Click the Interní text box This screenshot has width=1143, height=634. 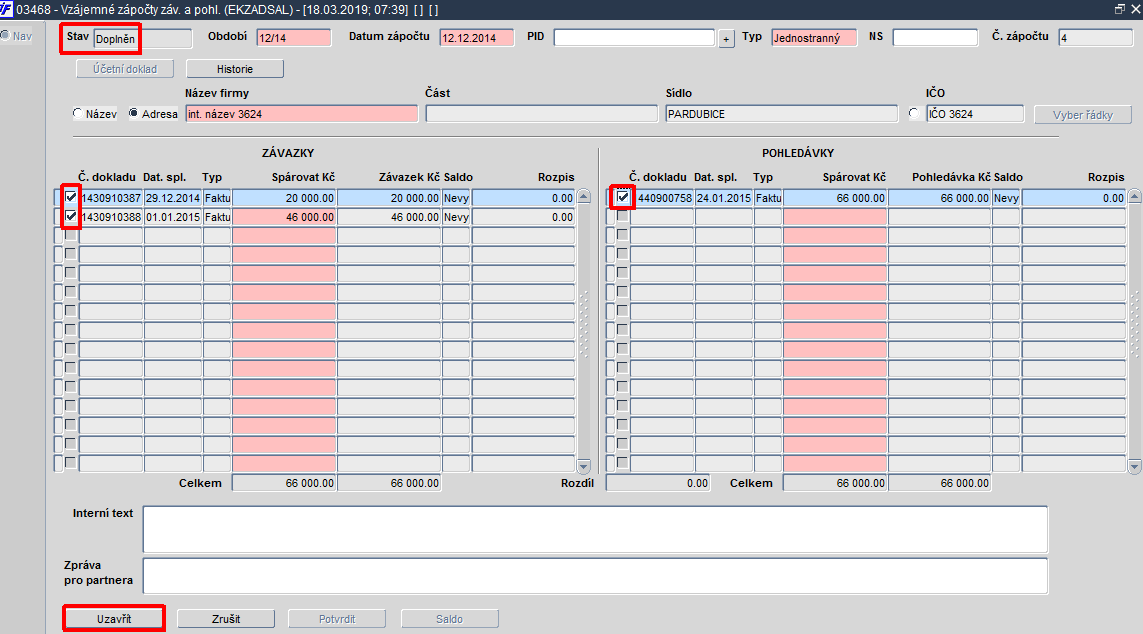[x=595, y=529]
